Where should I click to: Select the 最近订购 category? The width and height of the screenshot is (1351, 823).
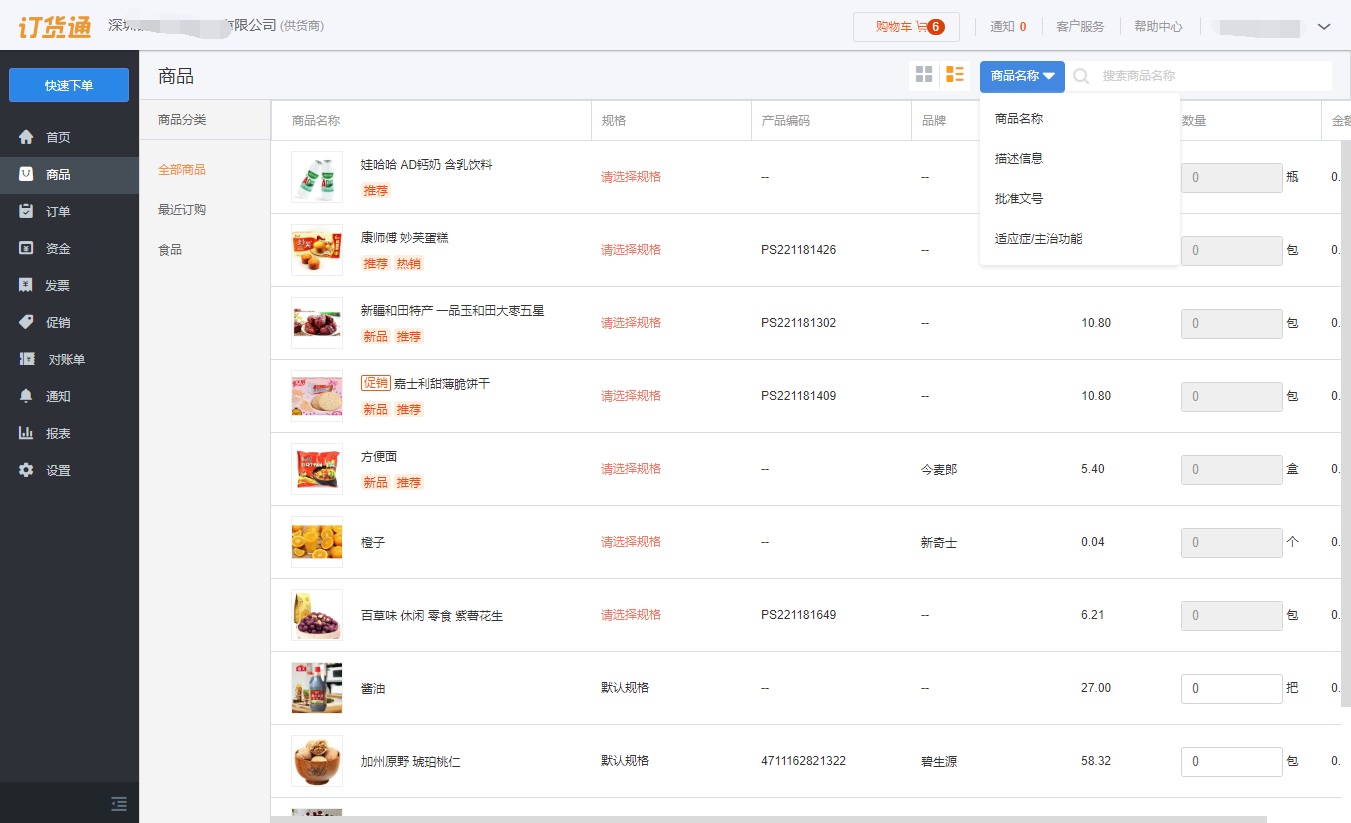(x=182, y=210)
